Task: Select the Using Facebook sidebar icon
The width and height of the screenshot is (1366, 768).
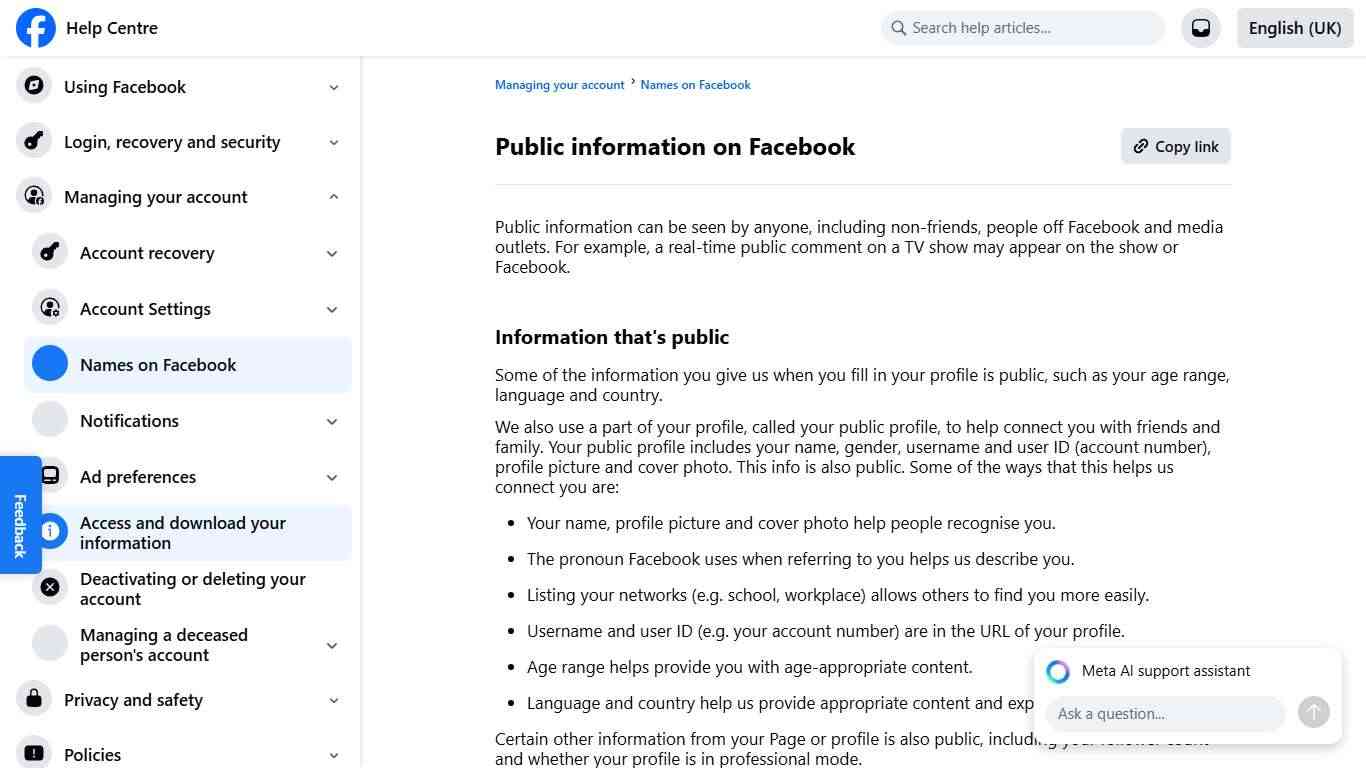Action: click(x=33, y=86)
